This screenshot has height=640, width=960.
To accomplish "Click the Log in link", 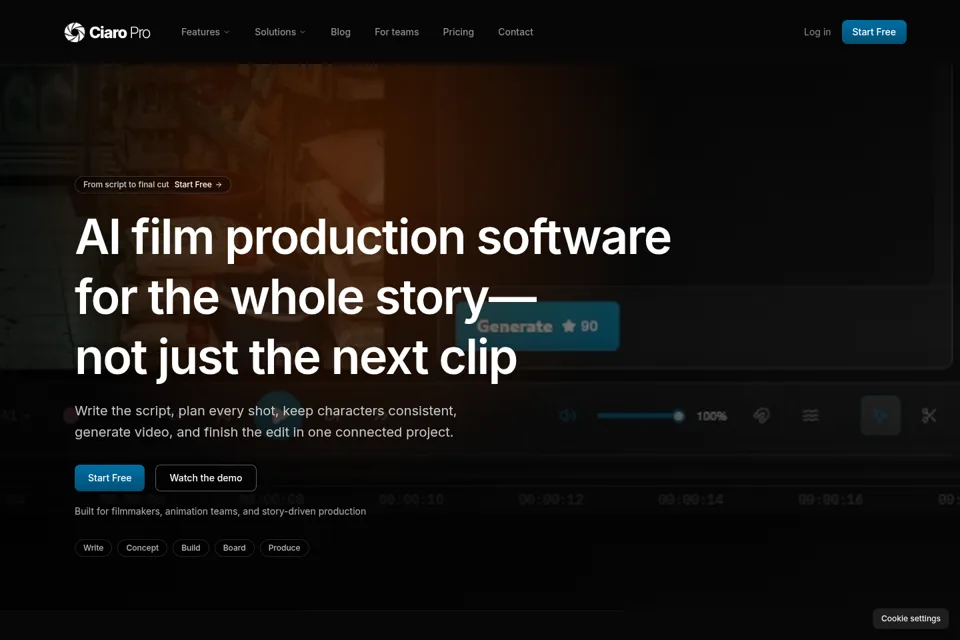I will pos(817,32).
